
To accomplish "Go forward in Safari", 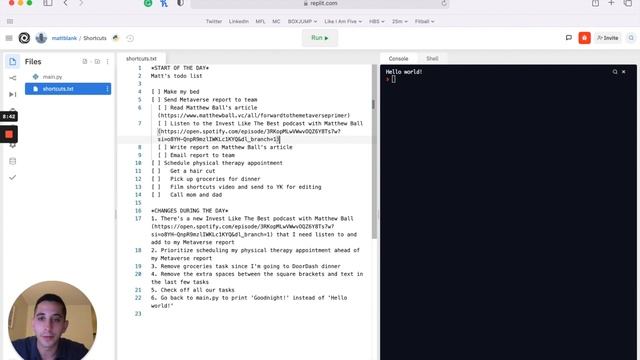I will point(81,3).
